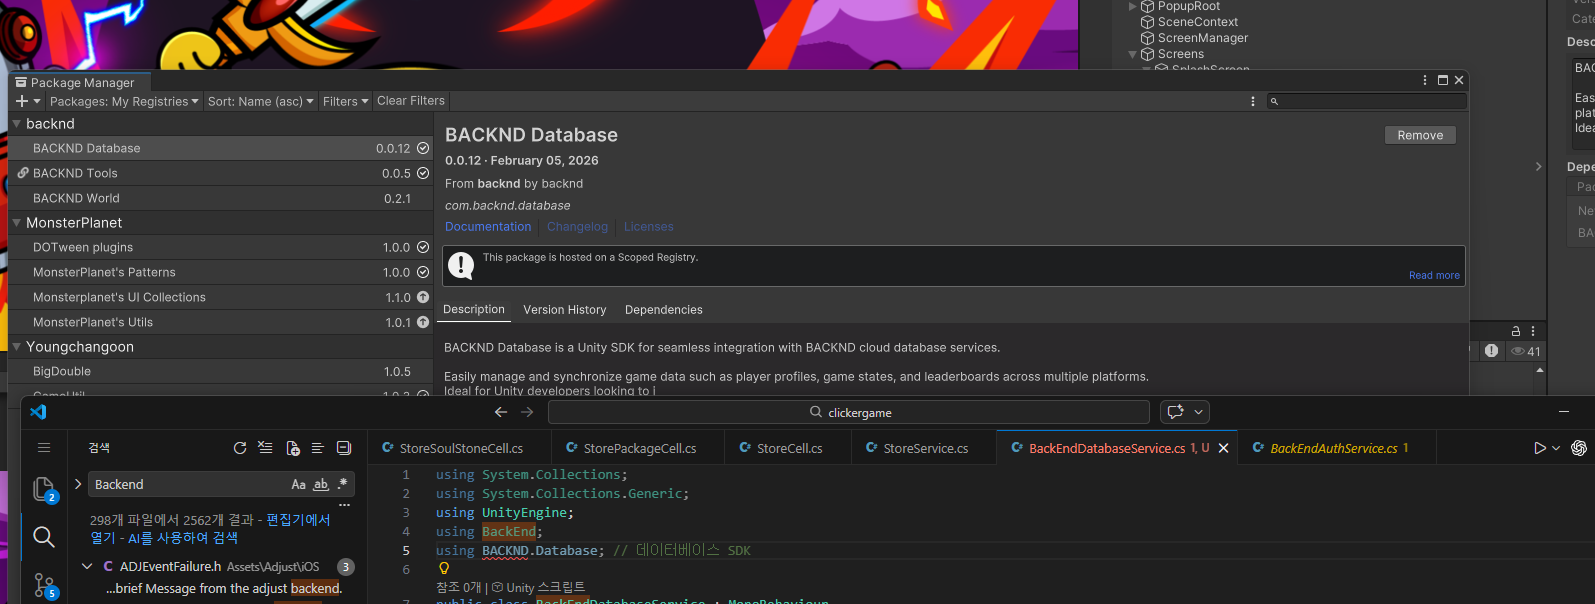Clear search results in the search panel

coord(265,448)
